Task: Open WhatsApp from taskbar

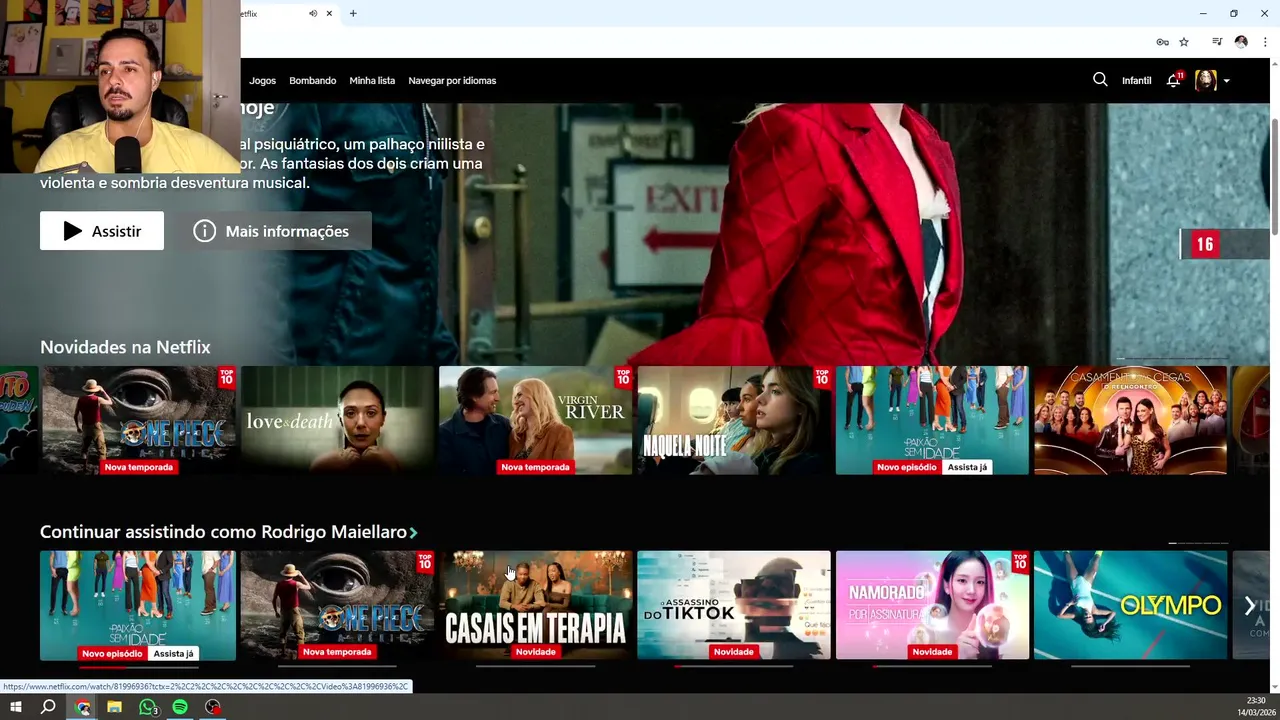Action: coord(148,707)
